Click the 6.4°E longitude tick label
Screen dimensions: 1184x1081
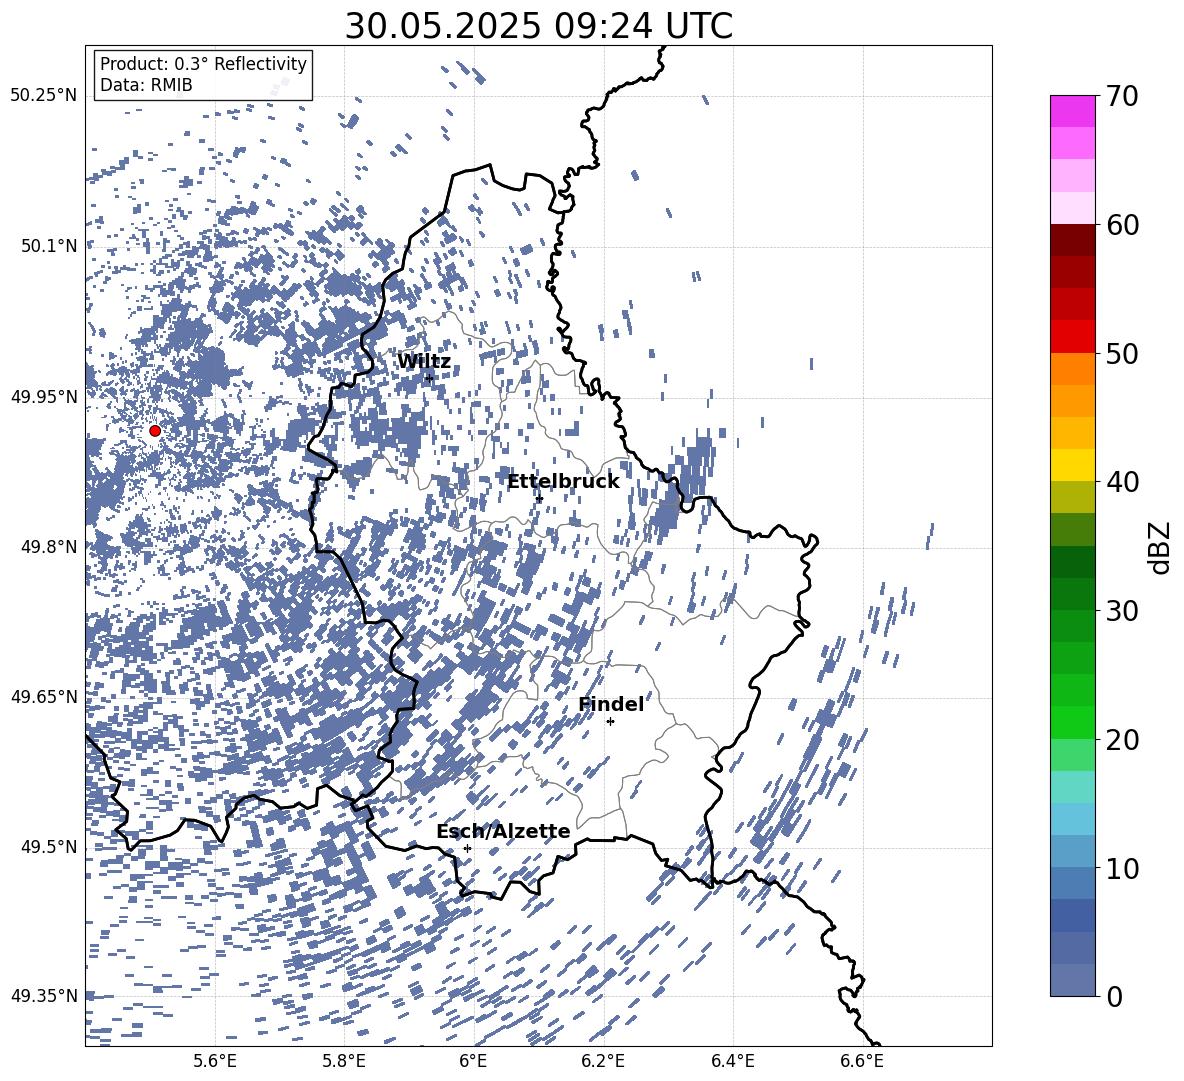point(732,1061)
